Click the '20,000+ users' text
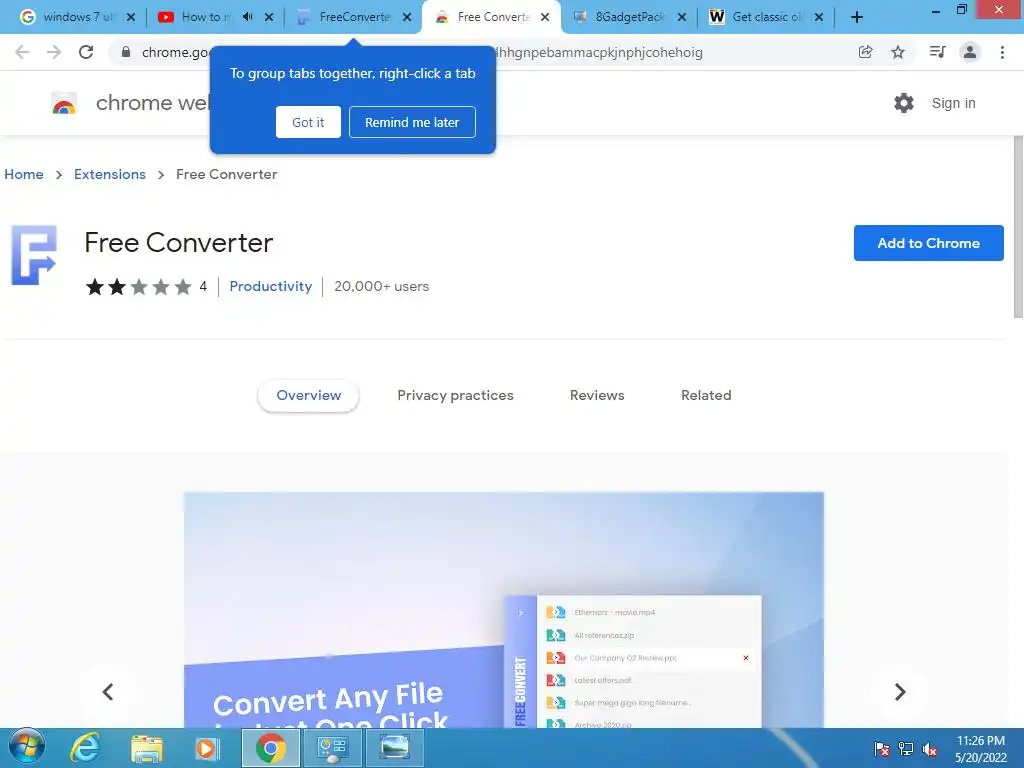Screen dimensions: 1024x768 [381, 286]
